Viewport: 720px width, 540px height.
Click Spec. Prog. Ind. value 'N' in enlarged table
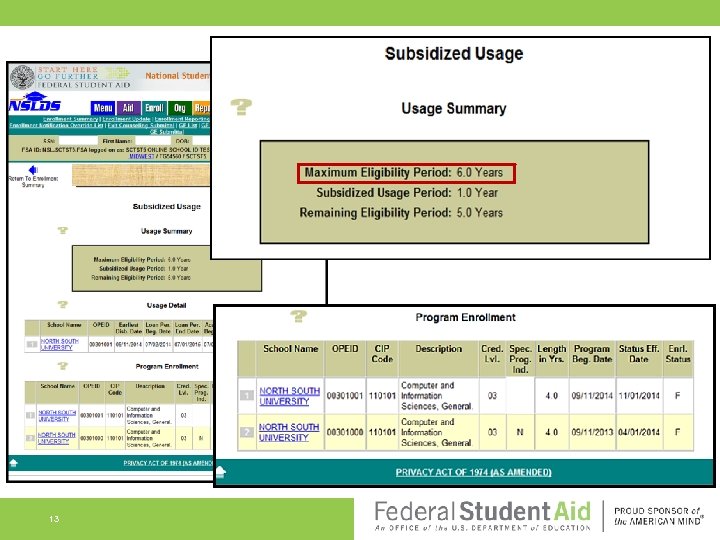click(520, 432)
